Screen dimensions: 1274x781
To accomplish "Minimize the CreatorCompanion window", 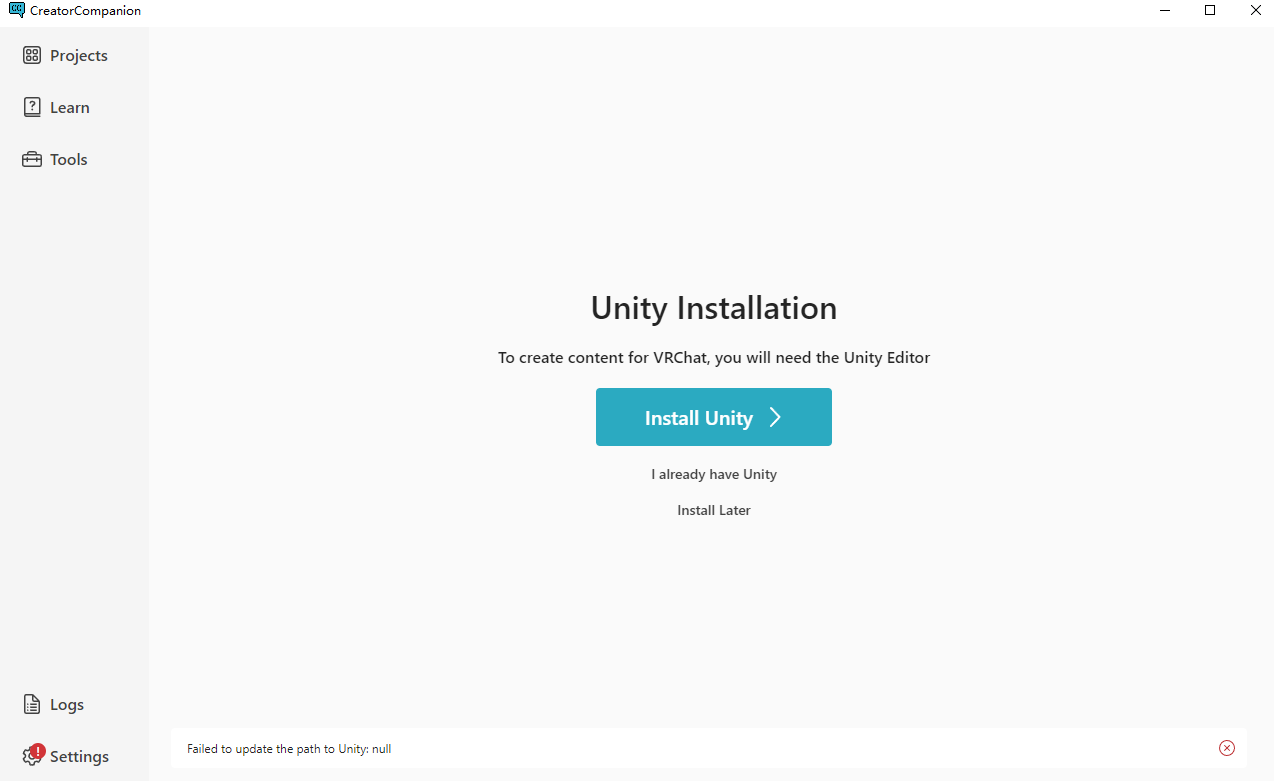I will [x=1164, y=10].
